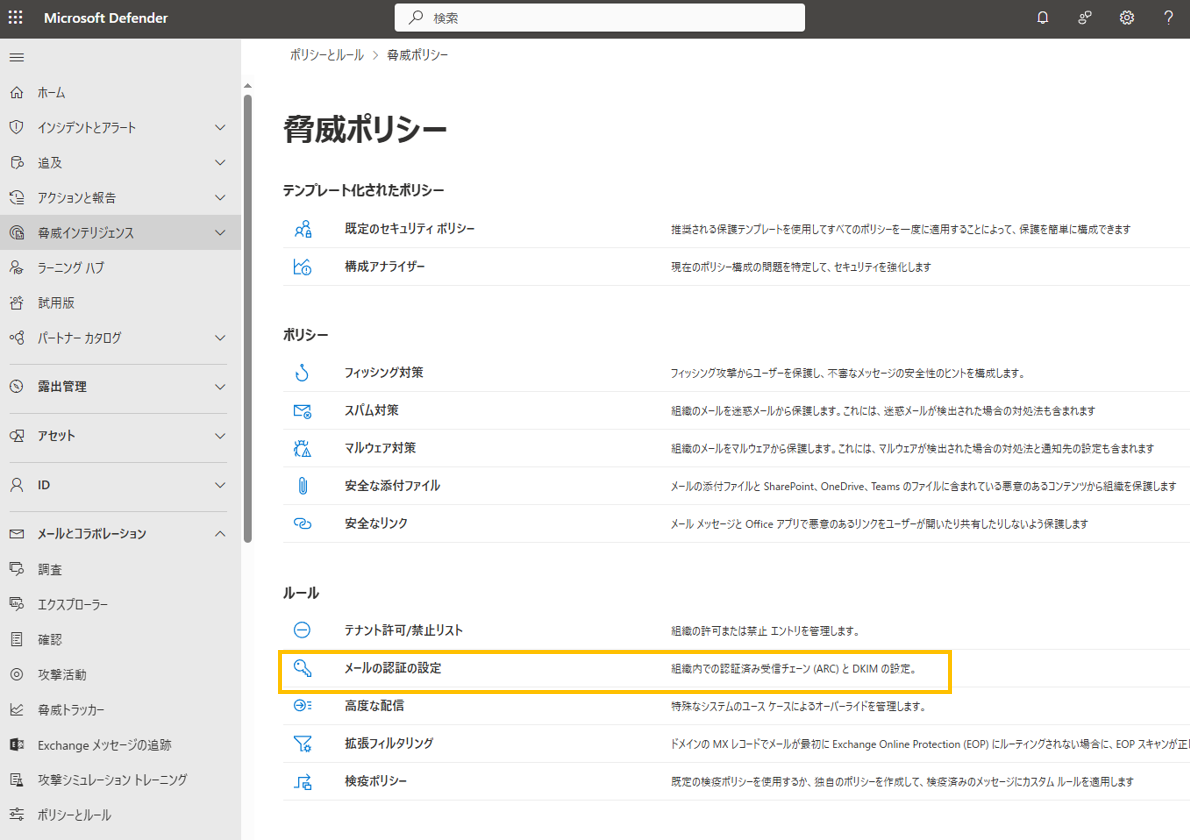Click the 既定のセキュリティ ポリシー icon
Image resolution: width=1190 pixels, height=840 pixels.
[x=303, y=228]
